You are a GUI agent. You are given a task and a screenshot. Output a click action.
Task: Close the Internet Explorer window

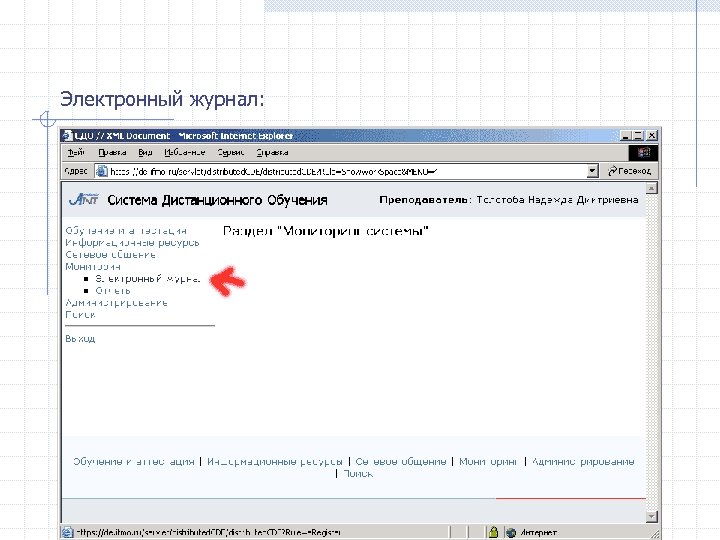coord(652,135)
